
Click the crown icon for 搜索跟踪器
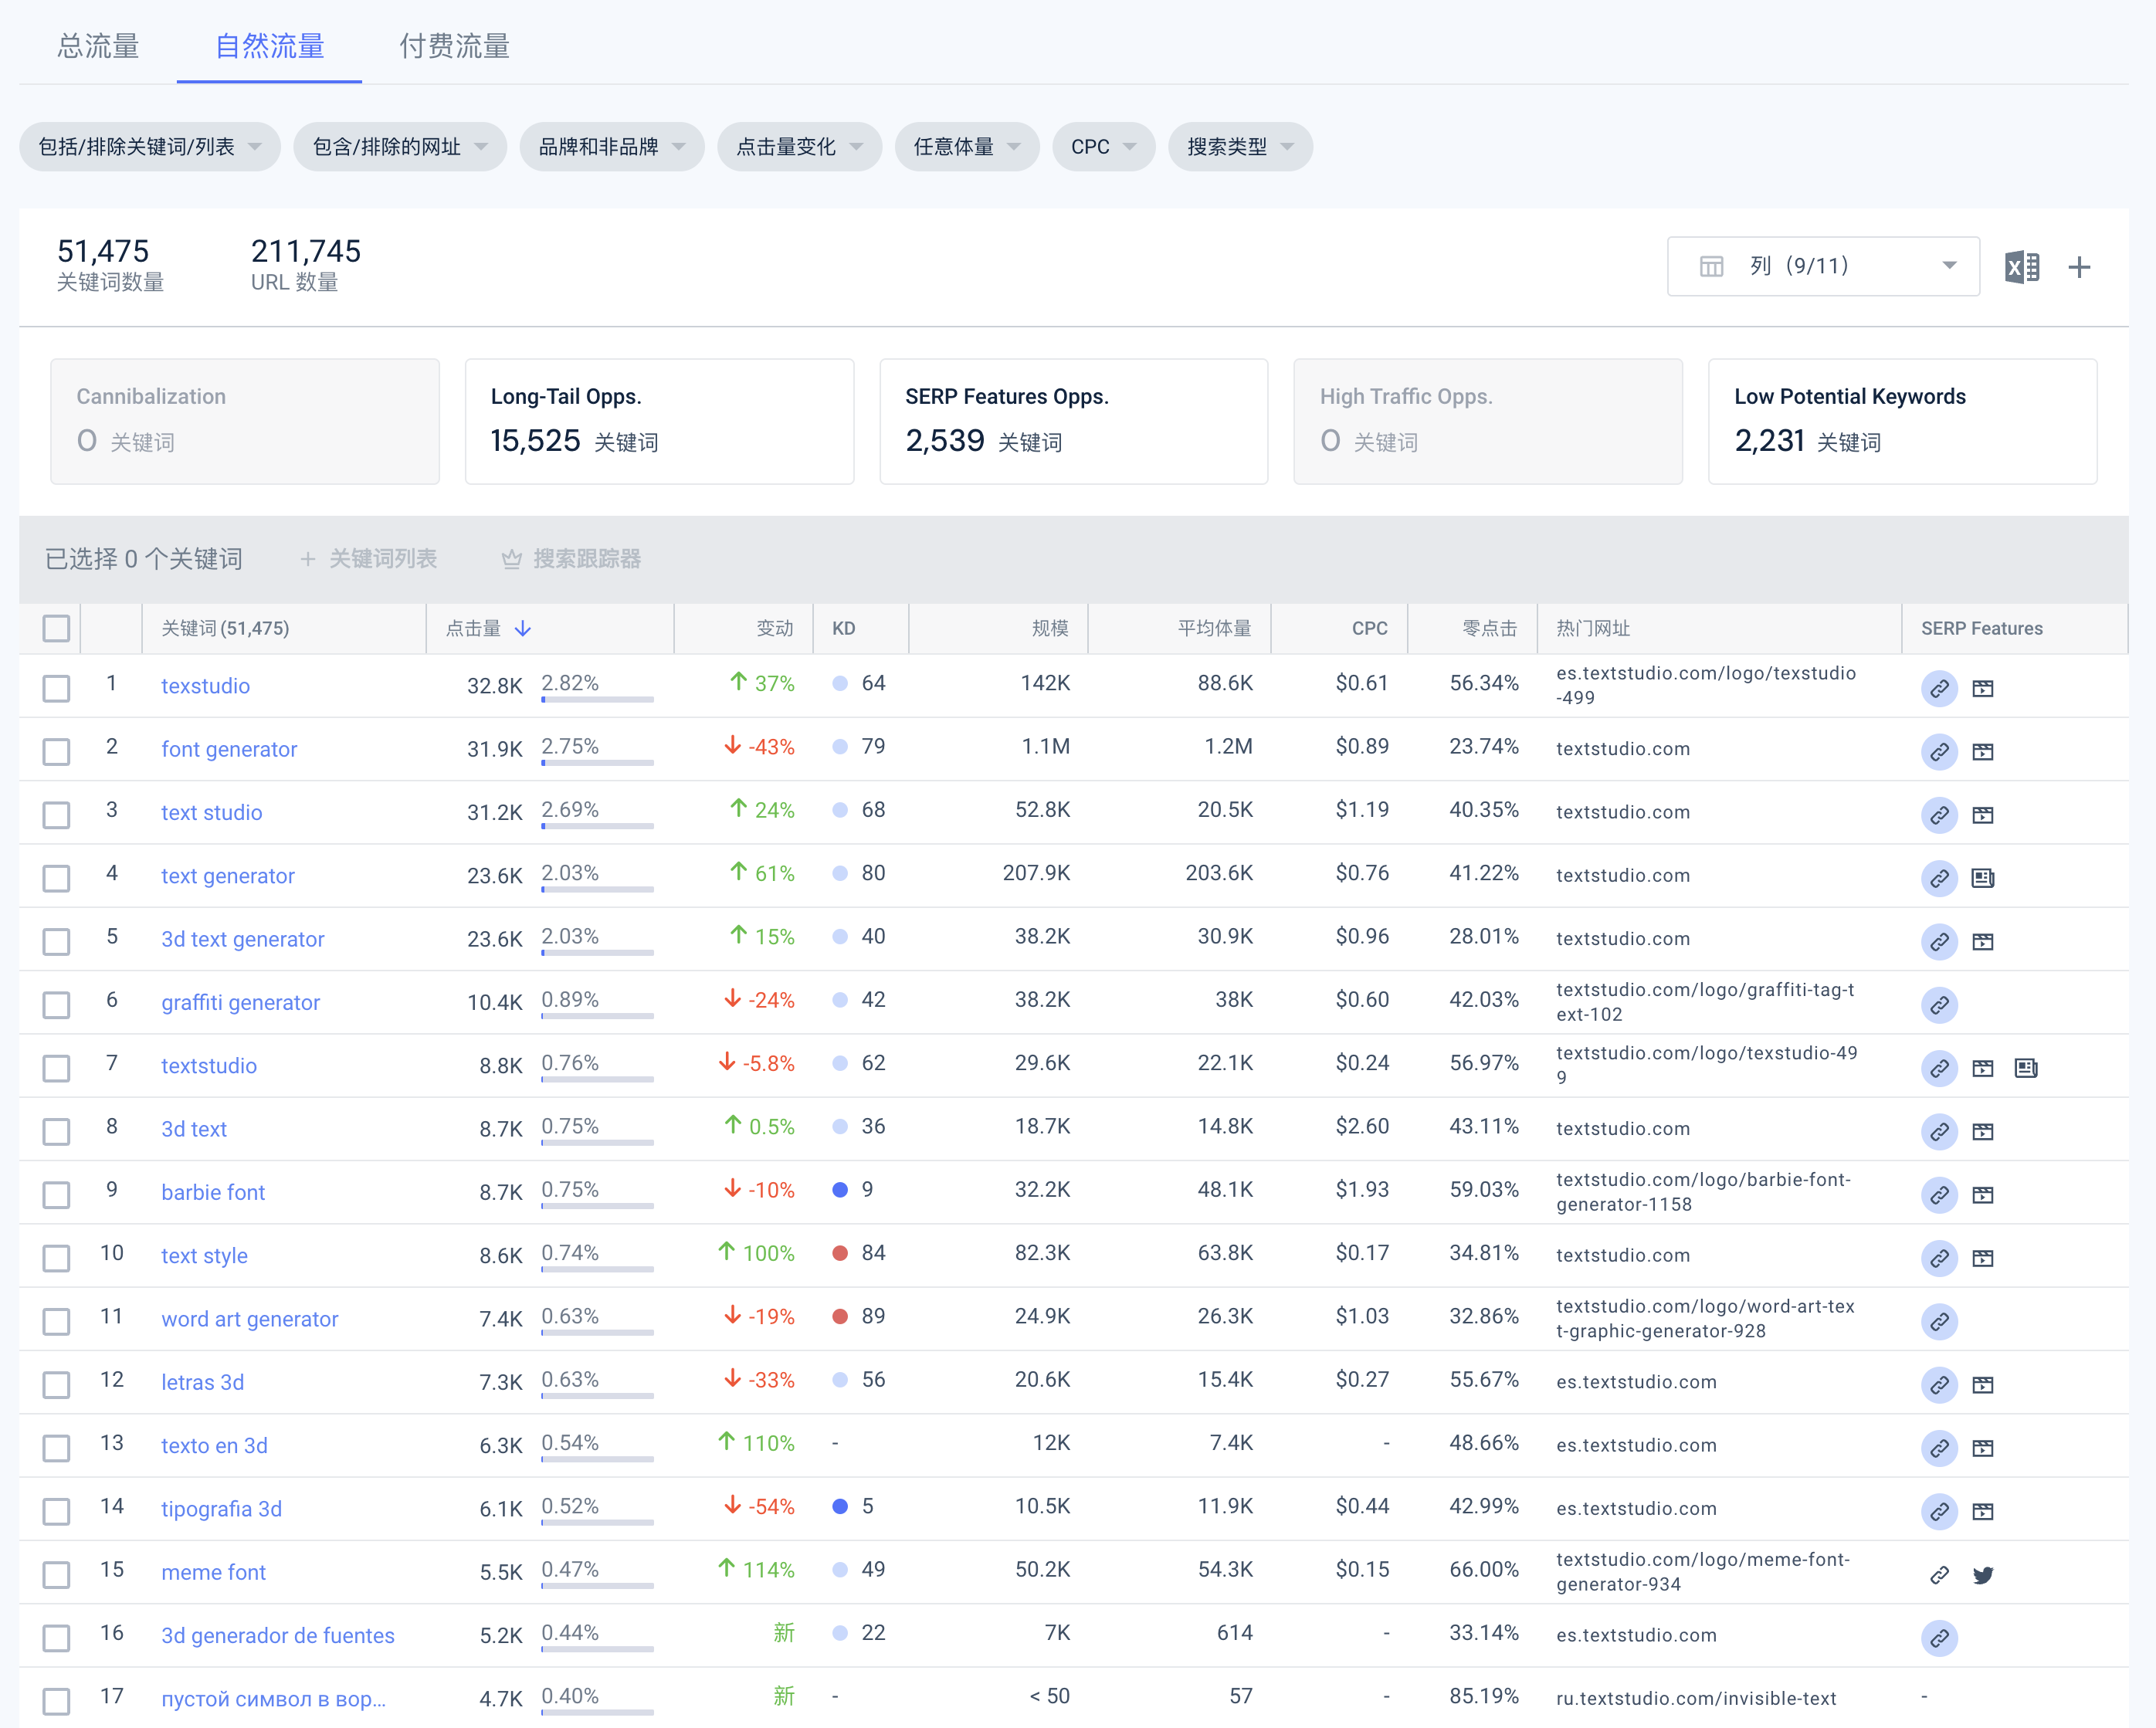(x=512, y=559)
